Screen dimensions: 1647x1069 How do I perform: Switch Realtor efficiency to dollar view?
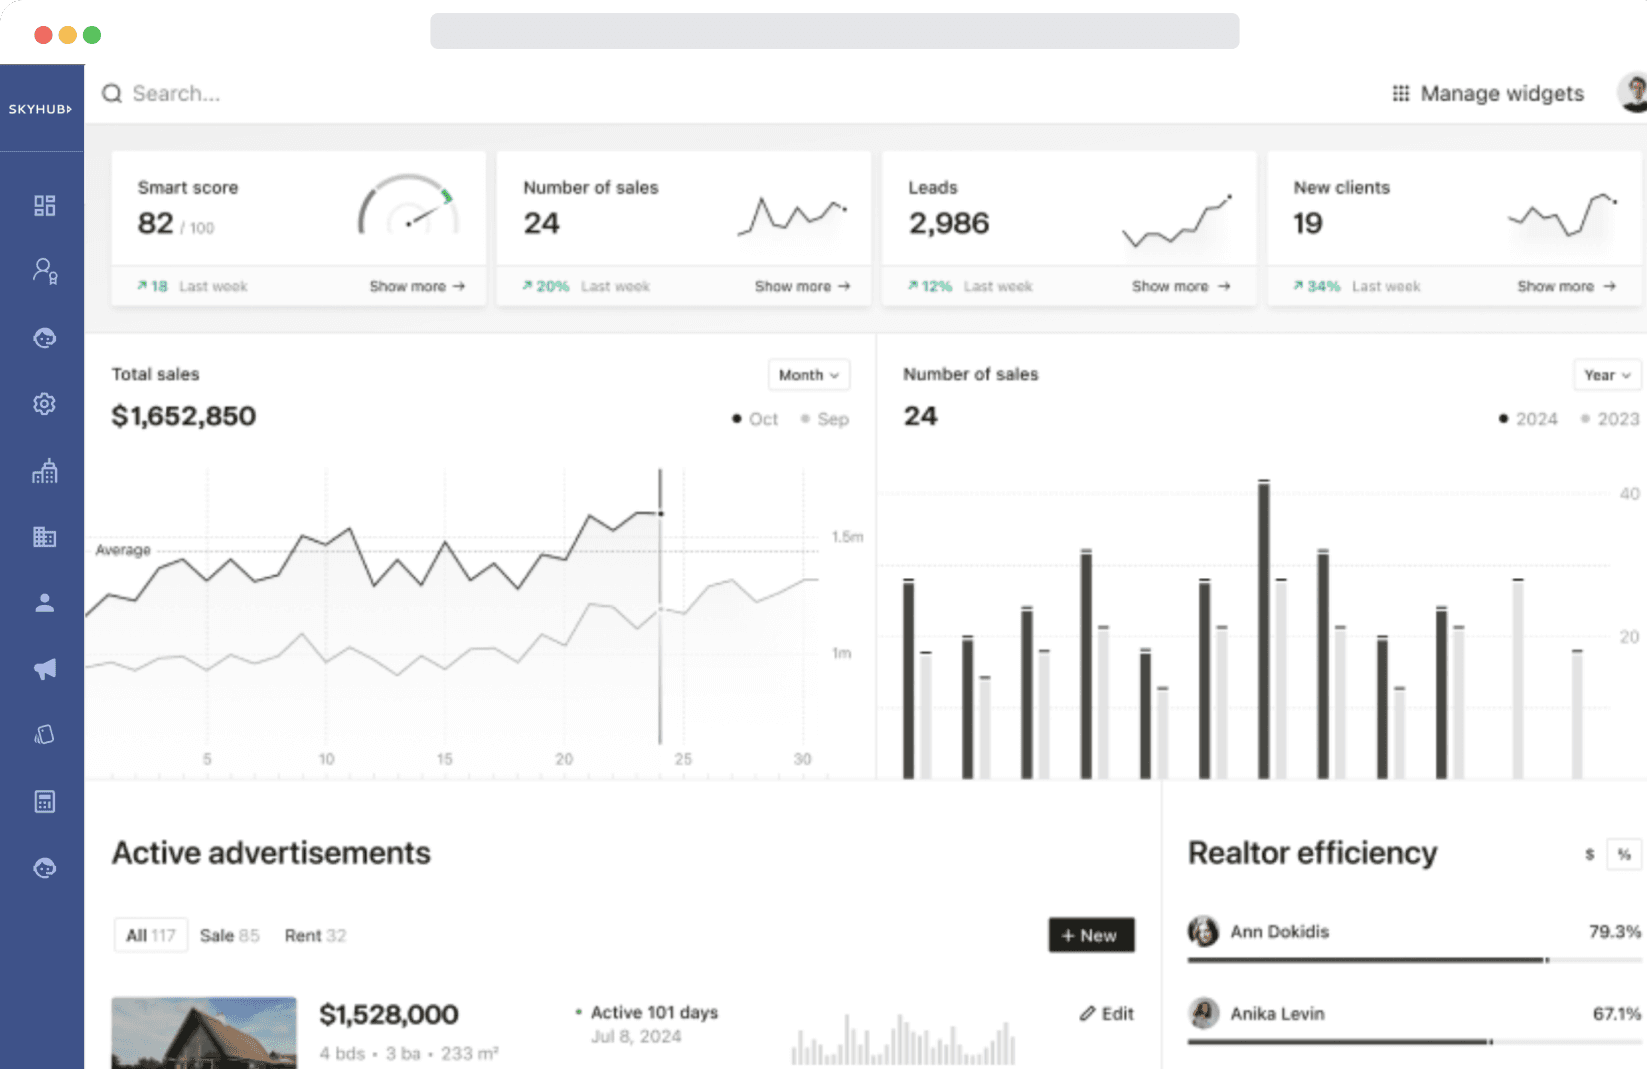click(1589, 854)
